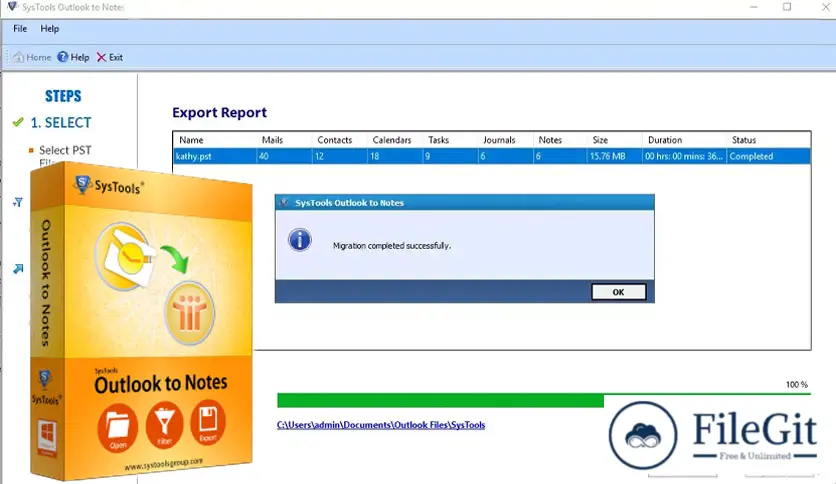Click the Exit toolbar button
The image size is (836, 484).
(x=109, y=57)
